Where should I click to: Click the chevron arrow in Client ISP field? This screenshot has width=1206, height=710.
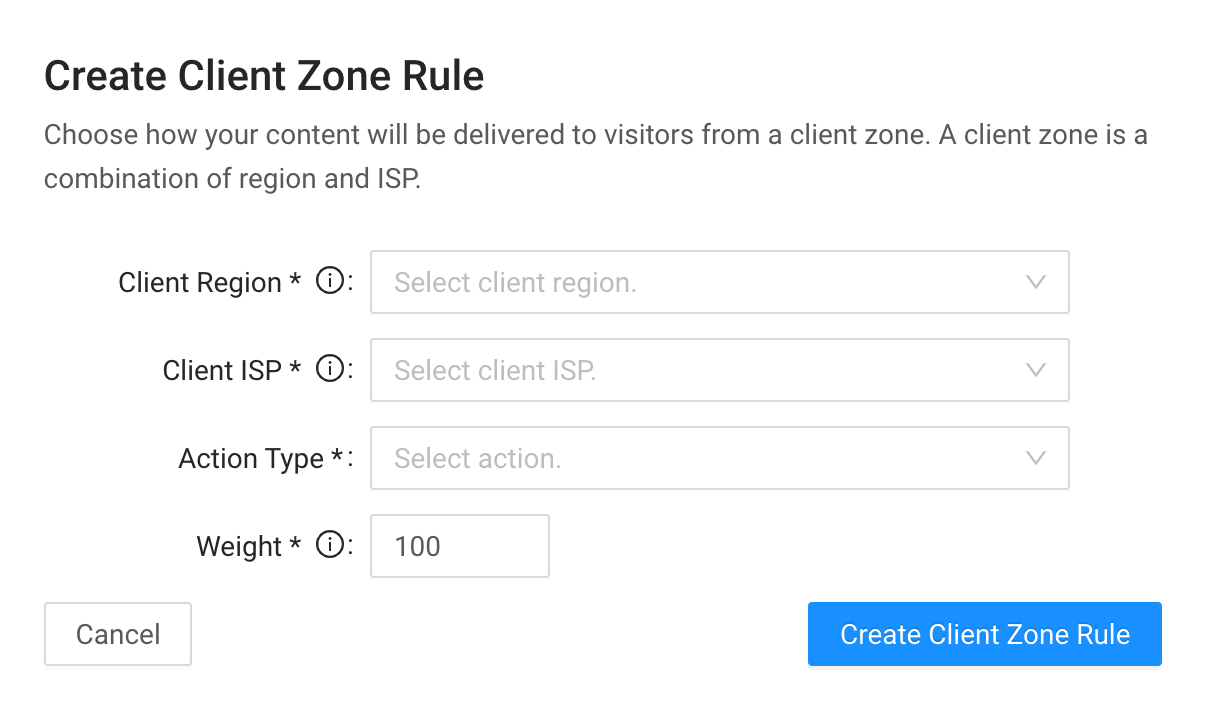(x=1036, y=371)
